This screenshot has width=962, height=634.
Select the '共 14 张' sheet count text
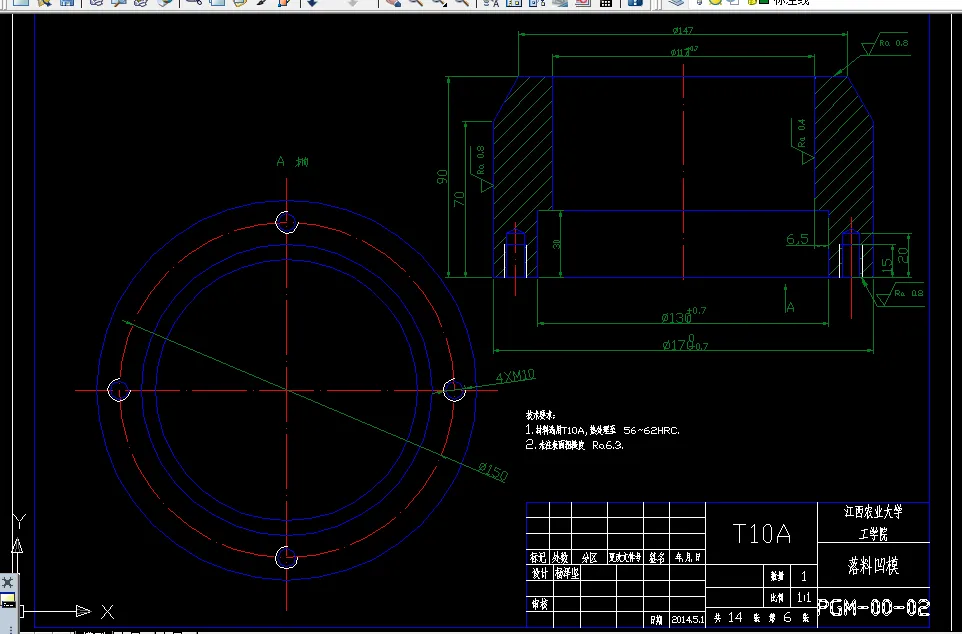[x=737, y=617]
